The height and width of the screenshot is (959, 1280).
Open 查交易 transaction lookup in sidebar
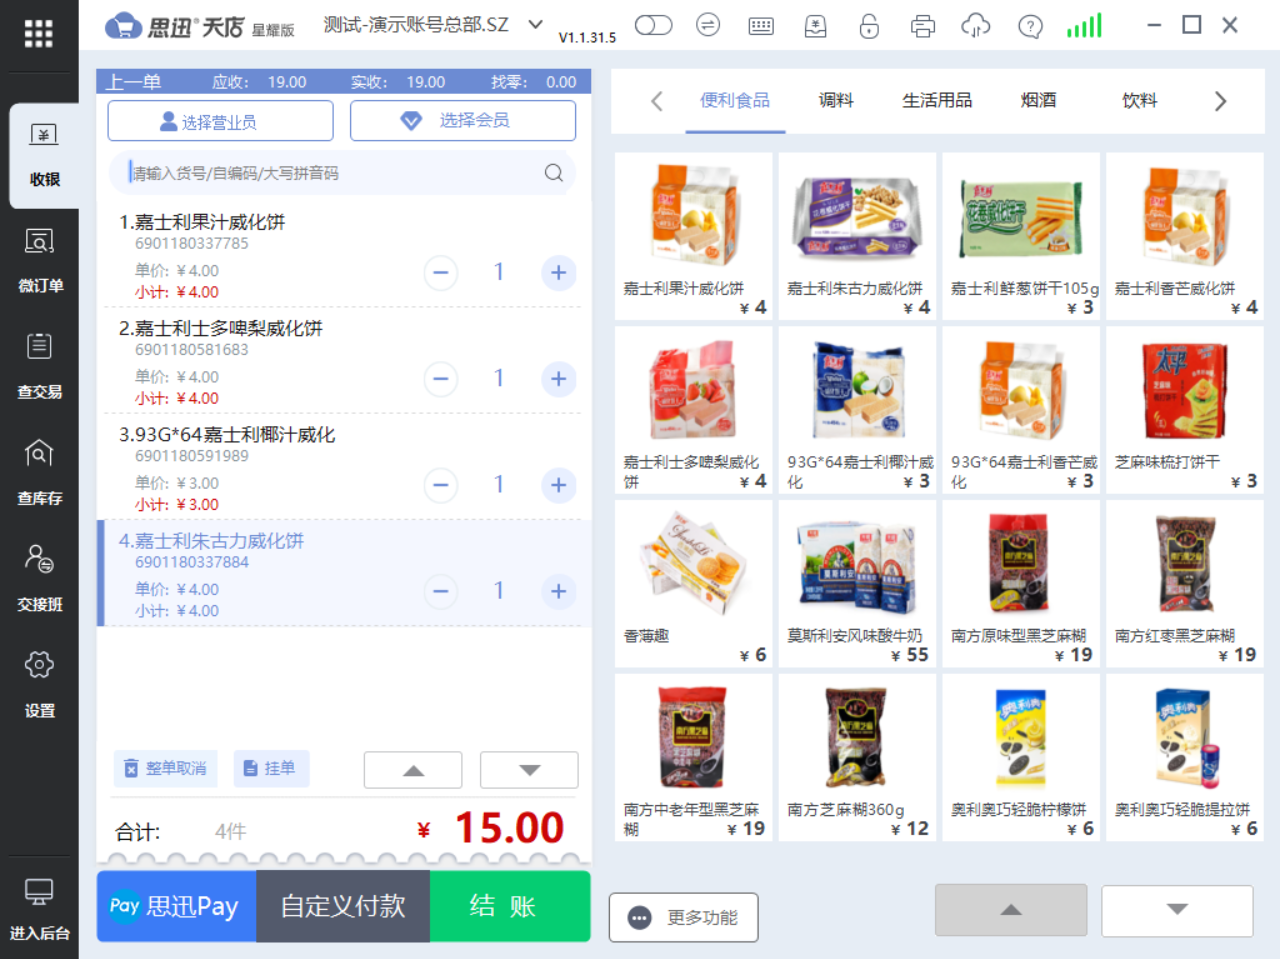coord(39,367)
